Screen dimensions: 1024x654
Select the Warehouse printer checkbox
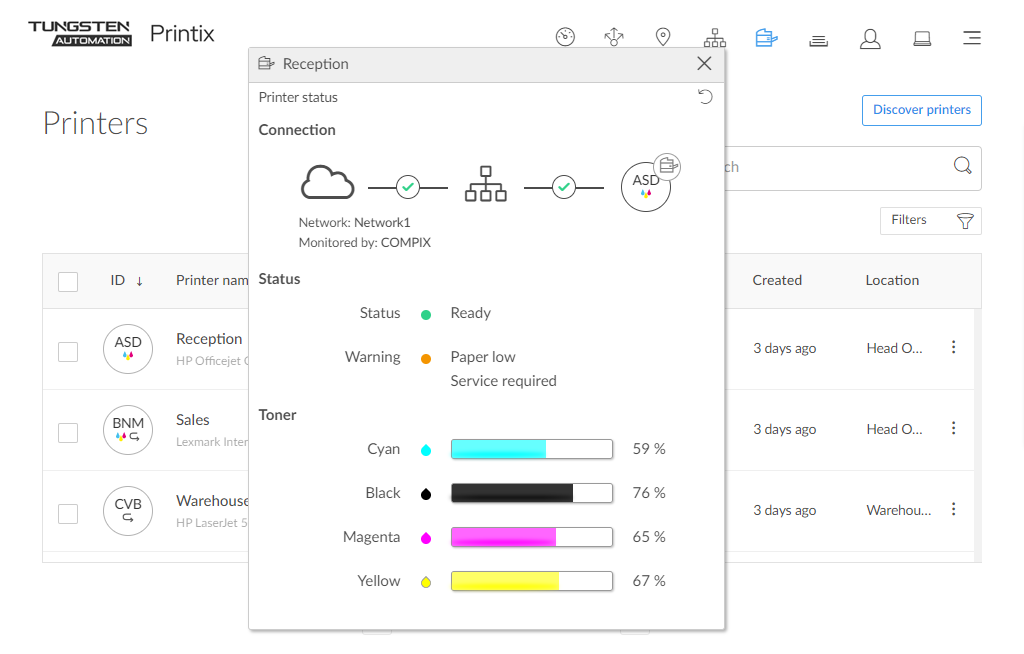click(68, 513)
